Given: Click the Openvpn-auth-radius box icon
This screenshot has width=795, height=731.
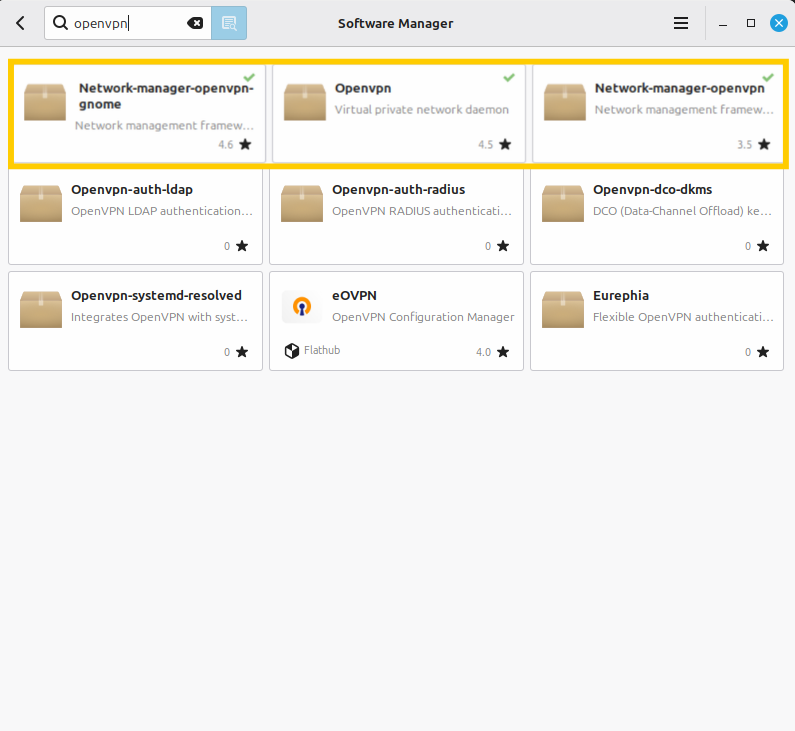Looking at the screenshot, I should click(x=302, y=204).
